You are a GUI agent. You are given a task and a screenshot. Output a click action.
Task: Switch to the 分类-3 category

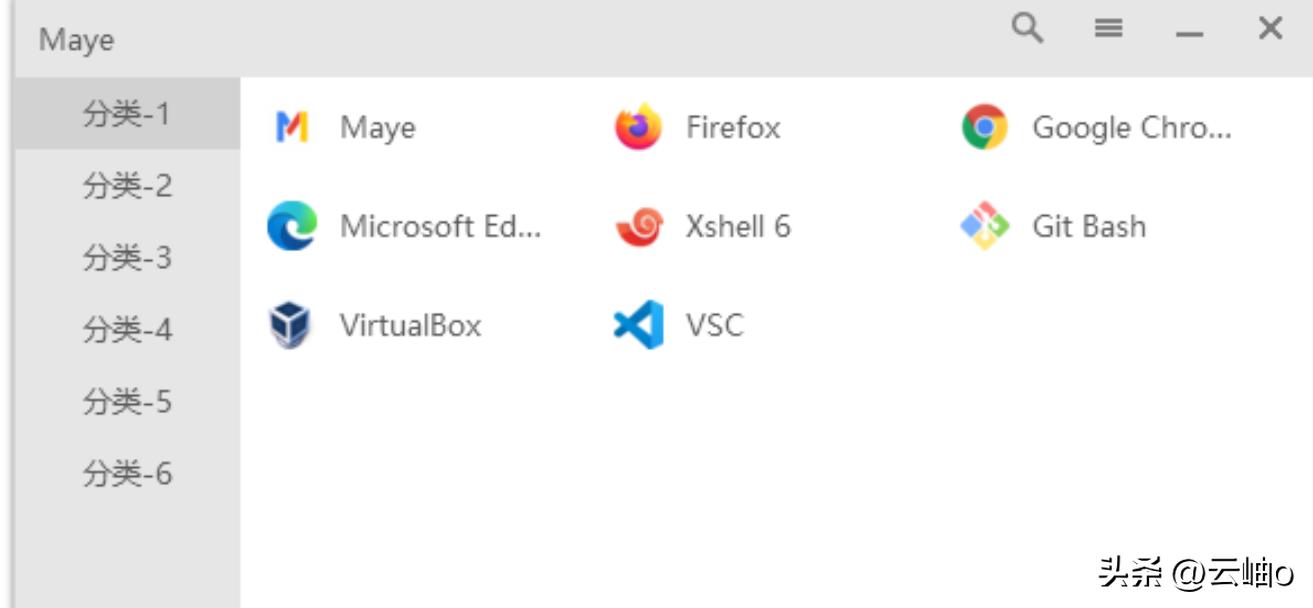point(127,258)
